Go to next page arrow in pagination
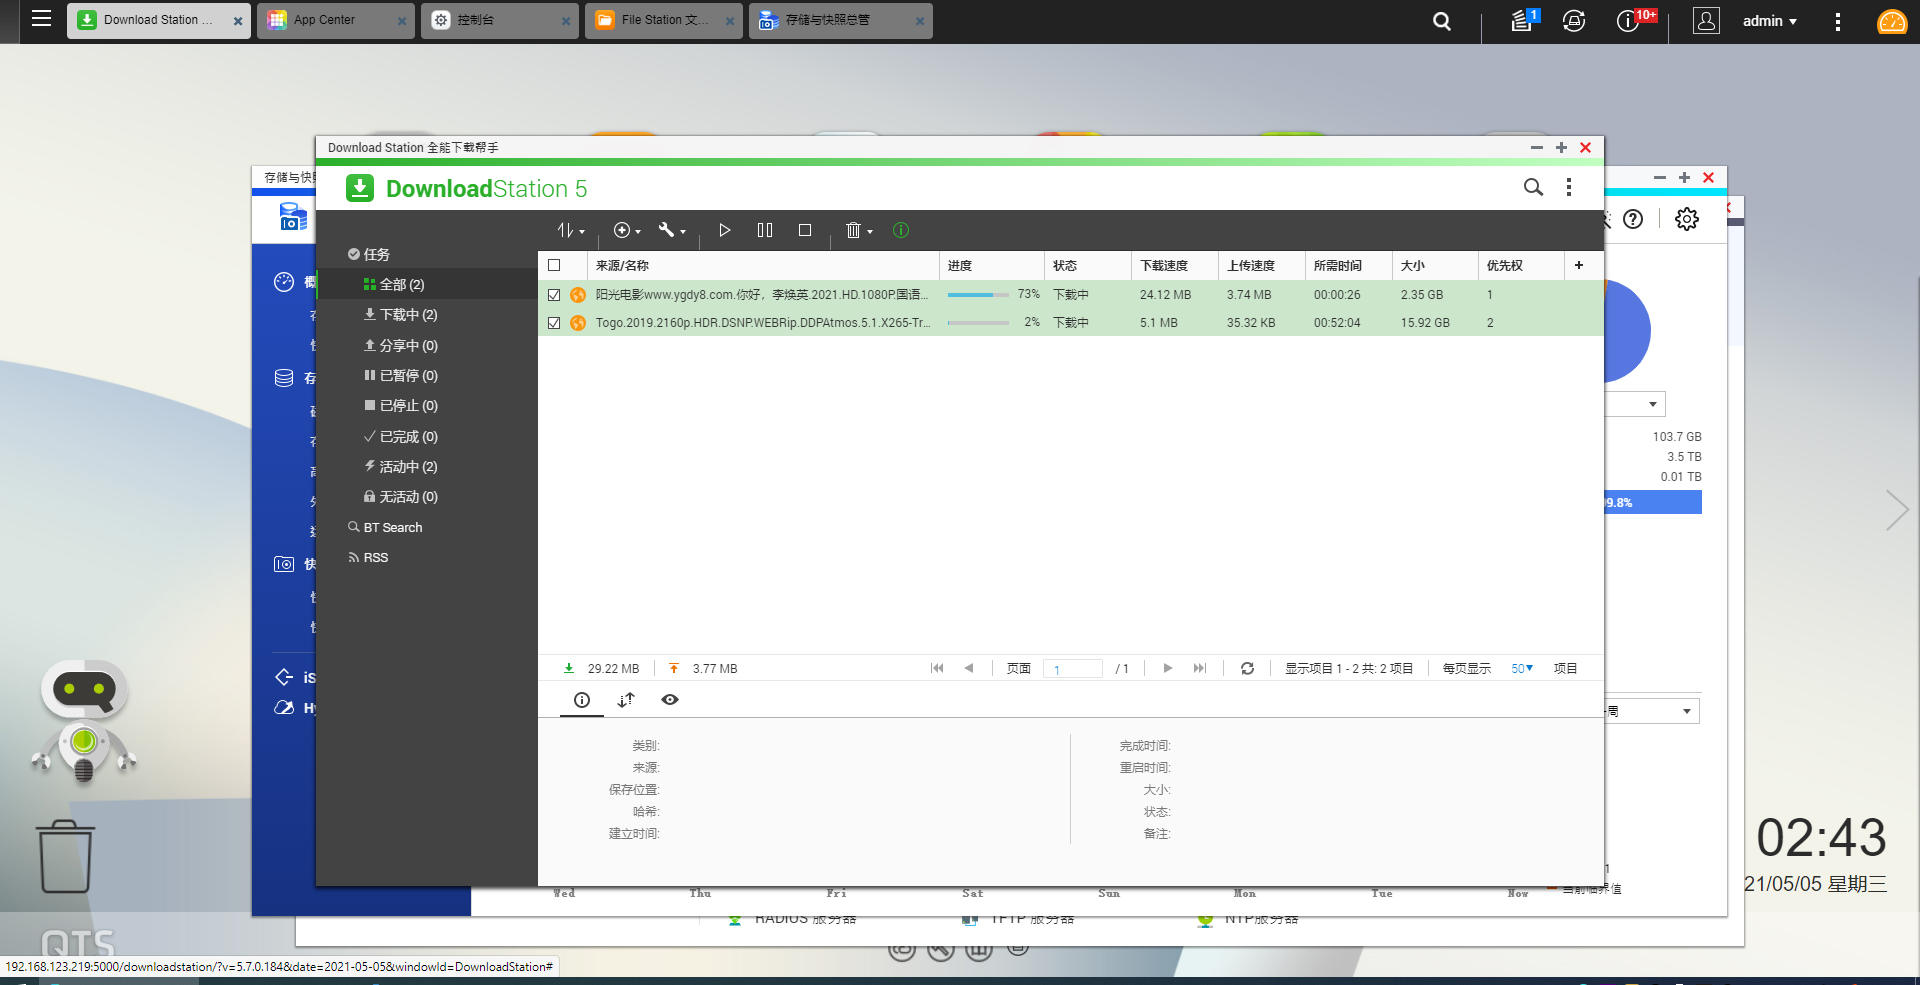 [x=1167, y=668]
